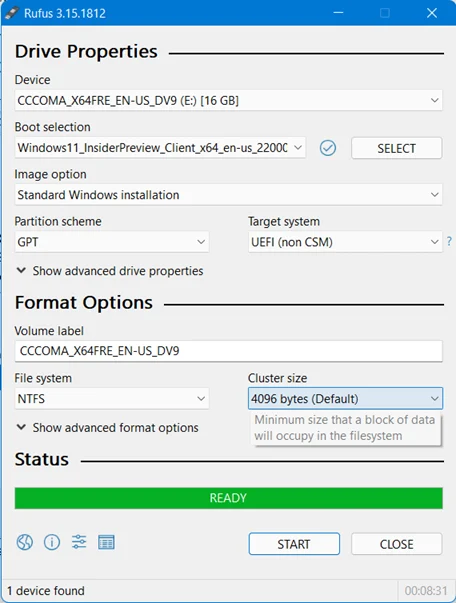Click the Format Options heading
This screenshot has height=603, width=456.
pyautogui.click(x=84, y=303)
